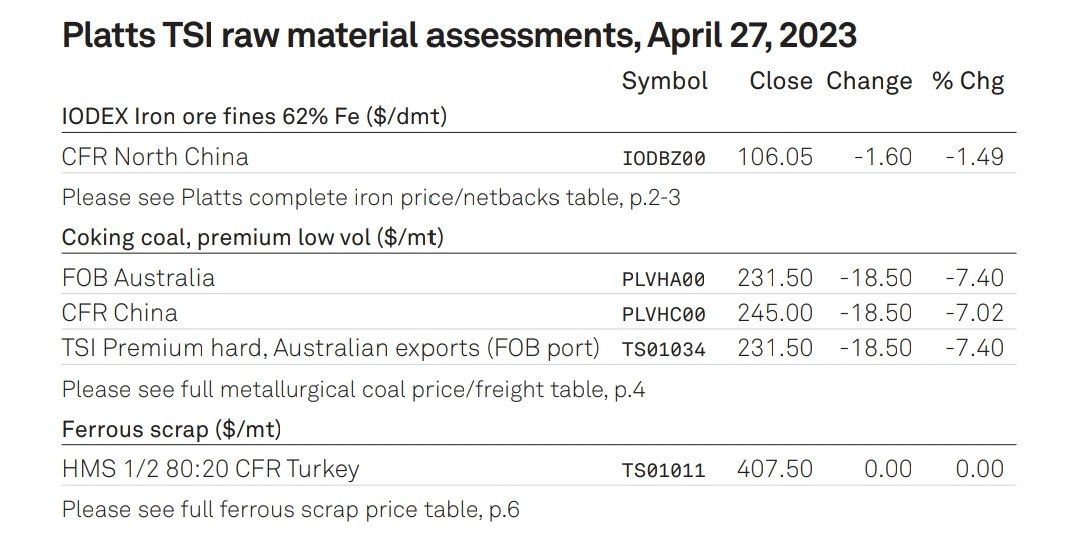Click the 106.05 close price

[x=775, y=157]
